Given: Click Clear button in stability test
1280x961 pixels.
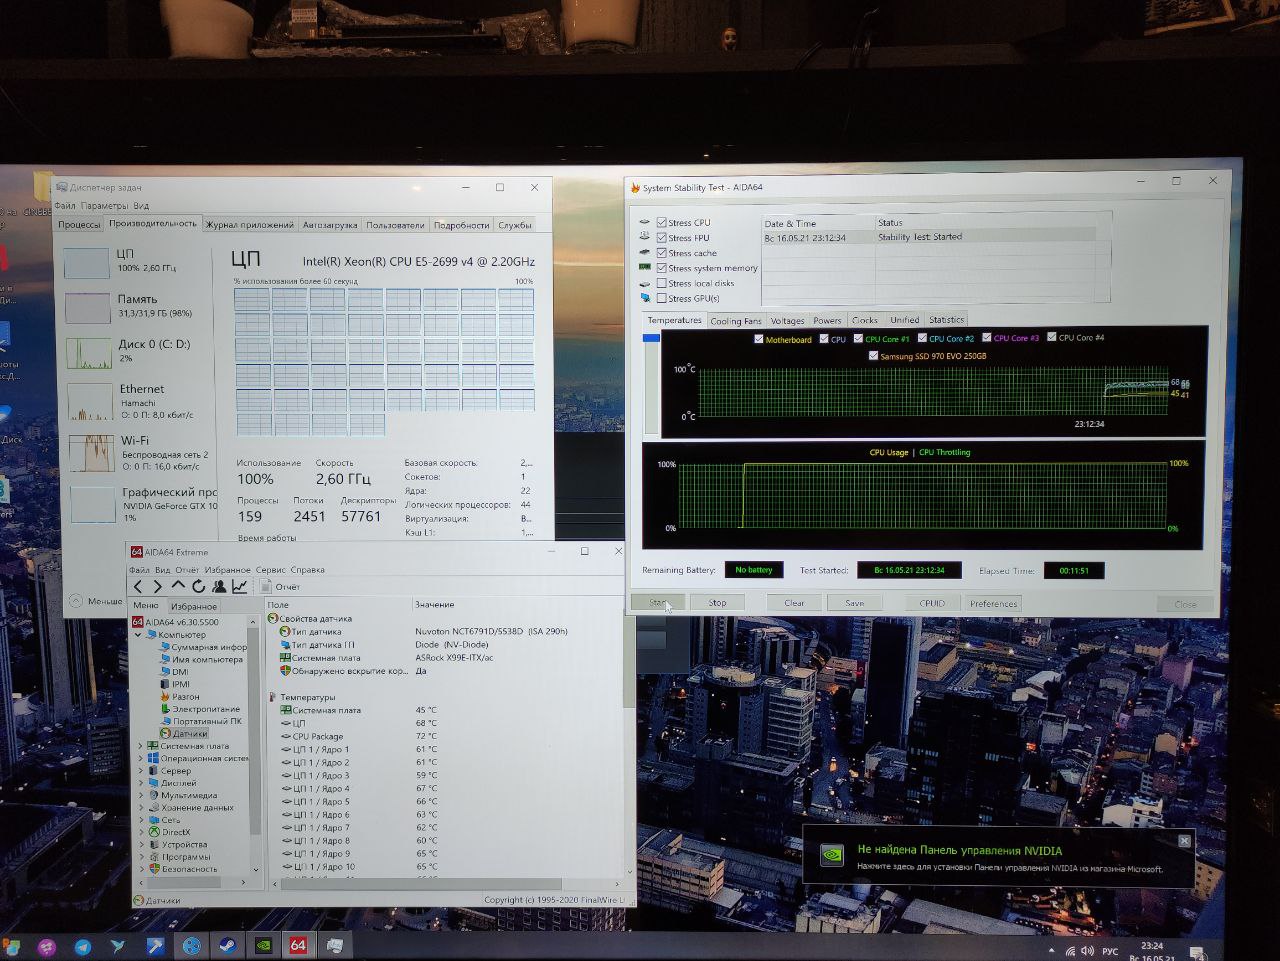Looking at the screenshot, I should (x=794, y=602).
